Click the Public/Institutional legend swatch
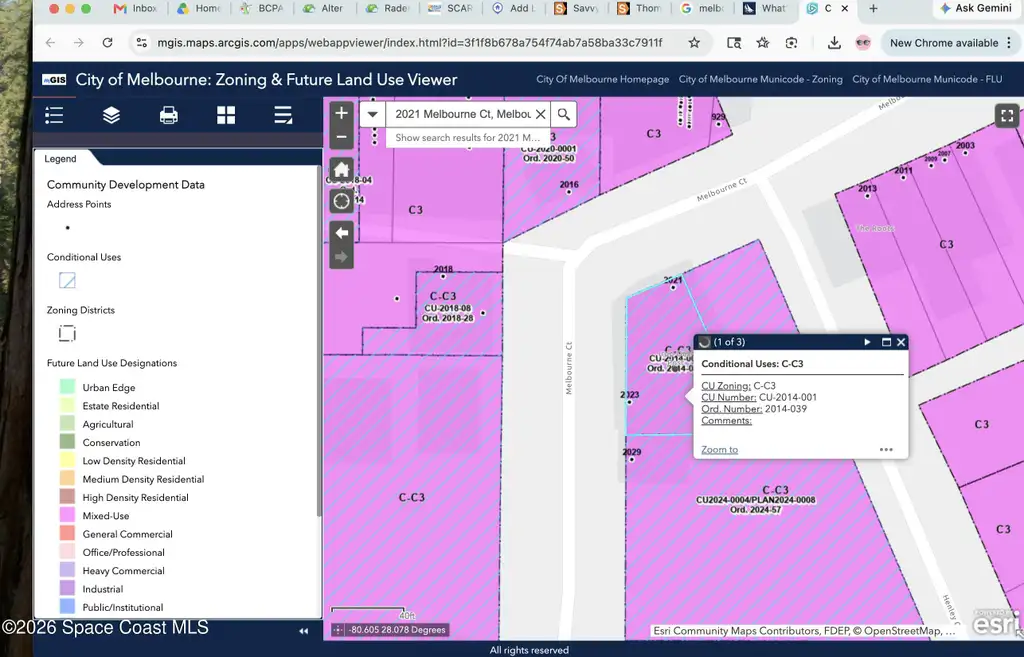Image resolution: width=1024 pixels, height=657 pixels. 67,607
